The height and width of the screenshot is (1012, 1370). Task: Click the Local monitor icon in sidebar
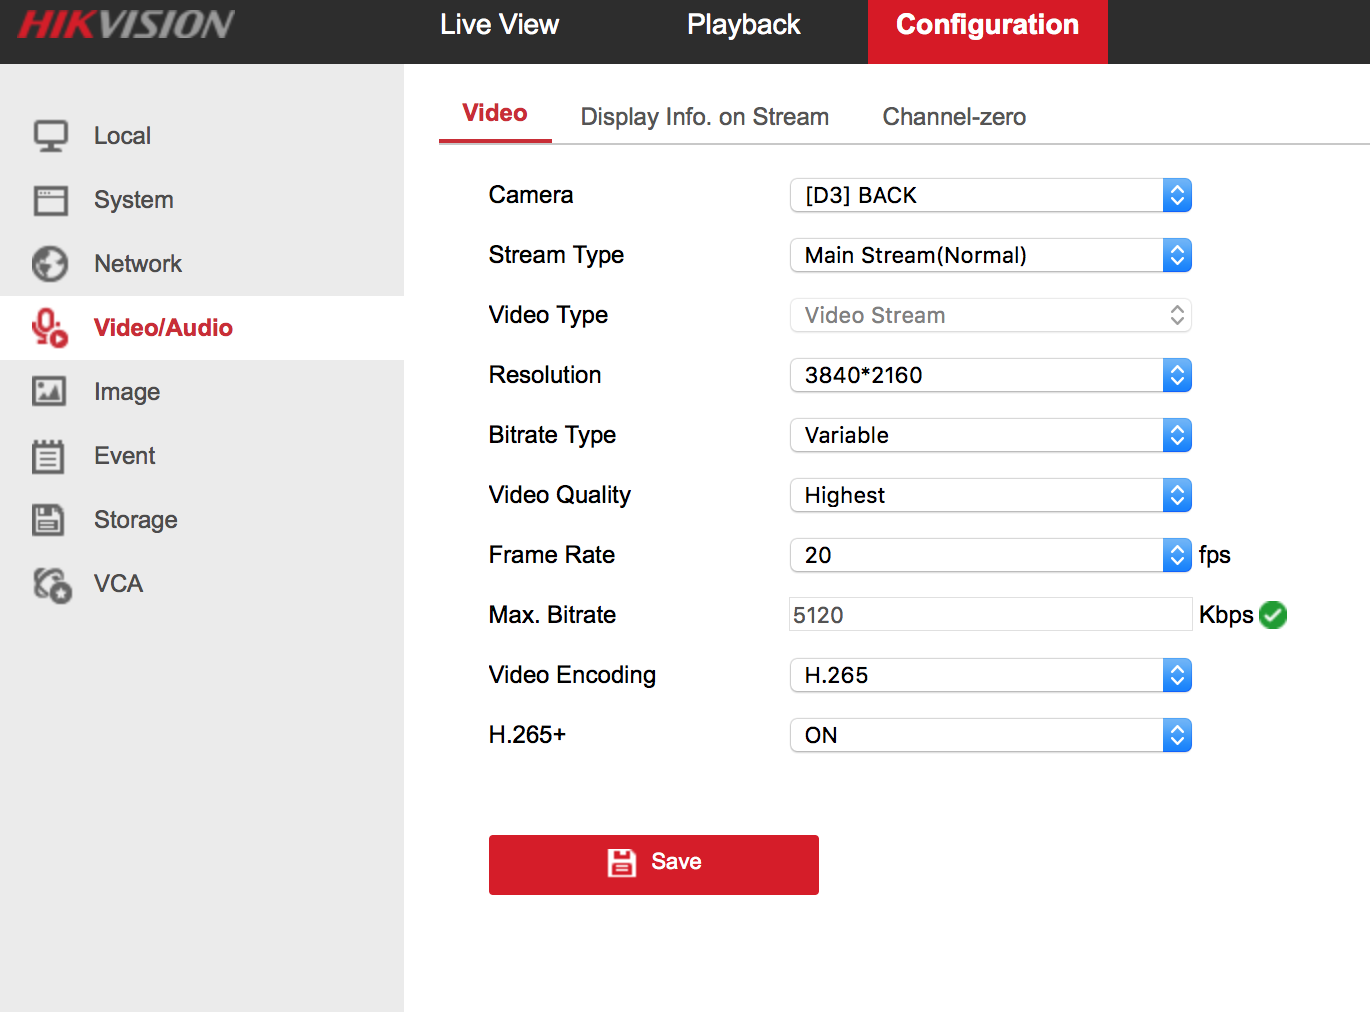50,136
